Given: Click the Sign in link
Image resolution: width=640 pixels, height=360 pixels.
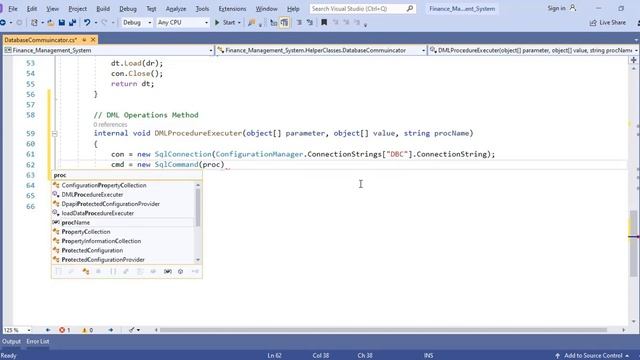Looking at the screenshot, I should coord(556,8).
